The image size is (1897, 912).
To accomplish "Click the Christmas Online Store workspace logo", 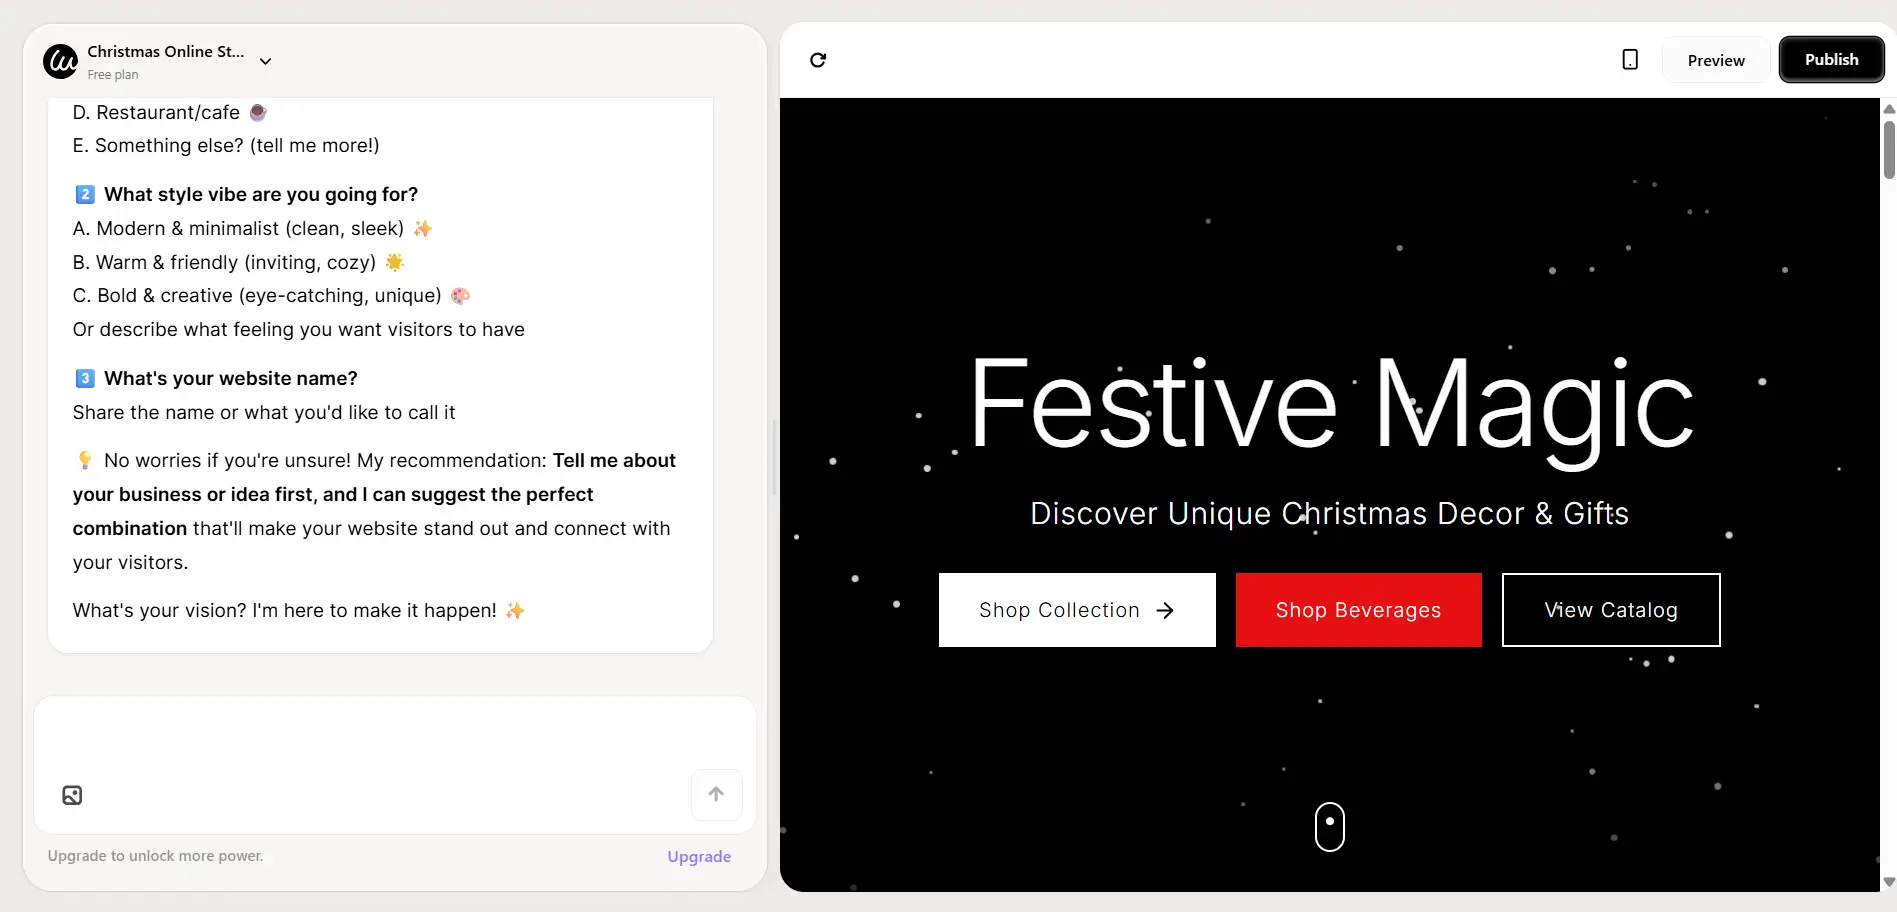I will click(60, 61).
